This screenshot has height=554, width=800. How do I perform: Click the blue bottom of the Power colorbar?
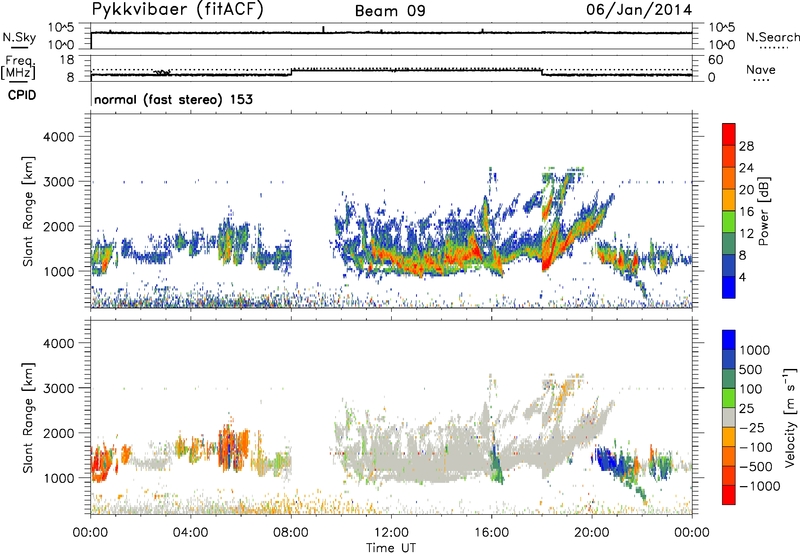coord(729,287)
